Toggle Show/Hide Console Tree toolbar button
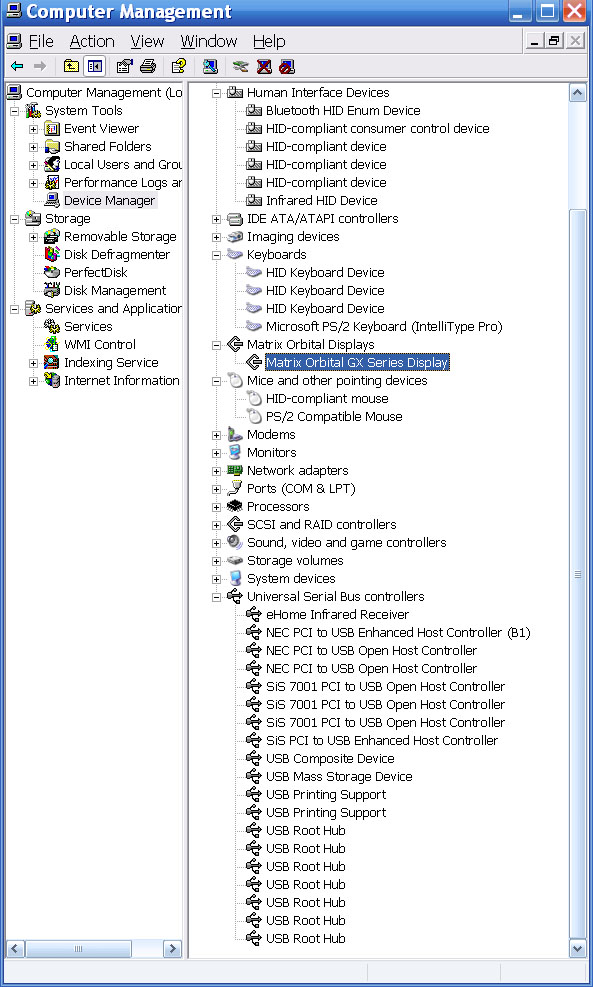The height and width of the screenshot is (987, 593). click(x=94, y=66)
